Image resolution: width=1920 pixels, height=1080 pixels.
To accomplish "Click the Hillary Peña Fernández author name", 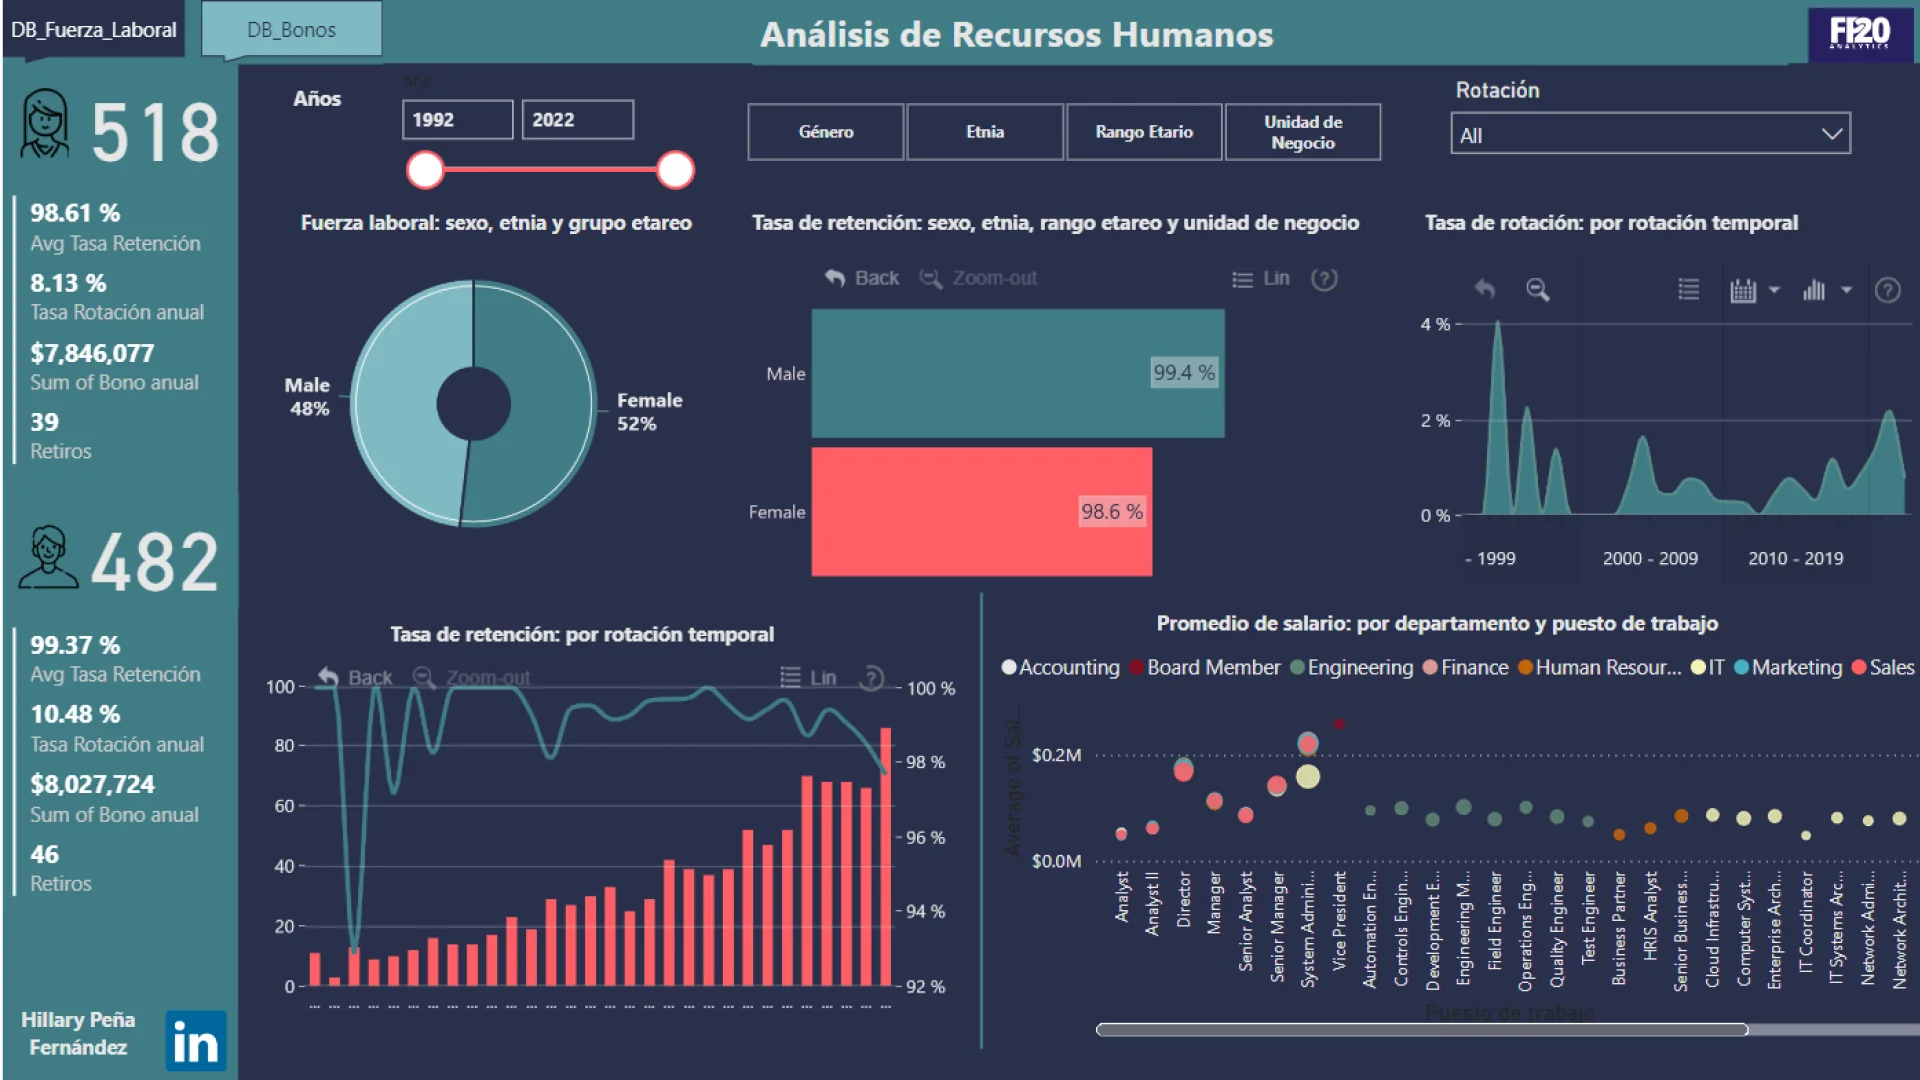I will 78,1033.
